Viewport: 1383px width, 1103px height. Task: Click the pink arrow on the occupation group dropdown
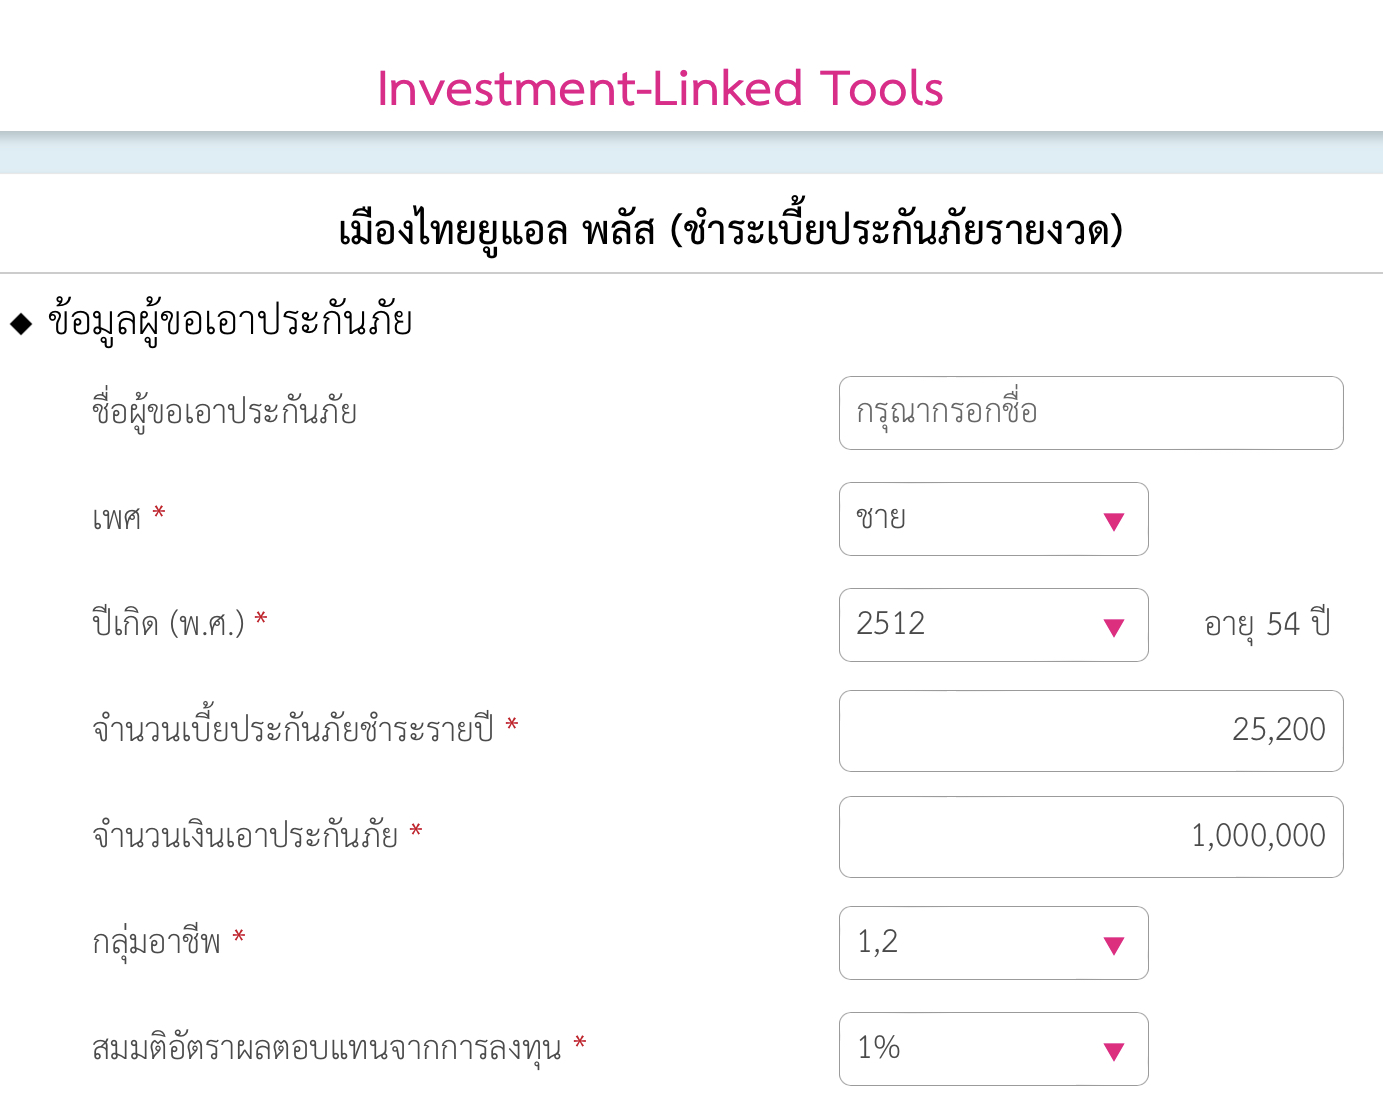point(1113,943)
